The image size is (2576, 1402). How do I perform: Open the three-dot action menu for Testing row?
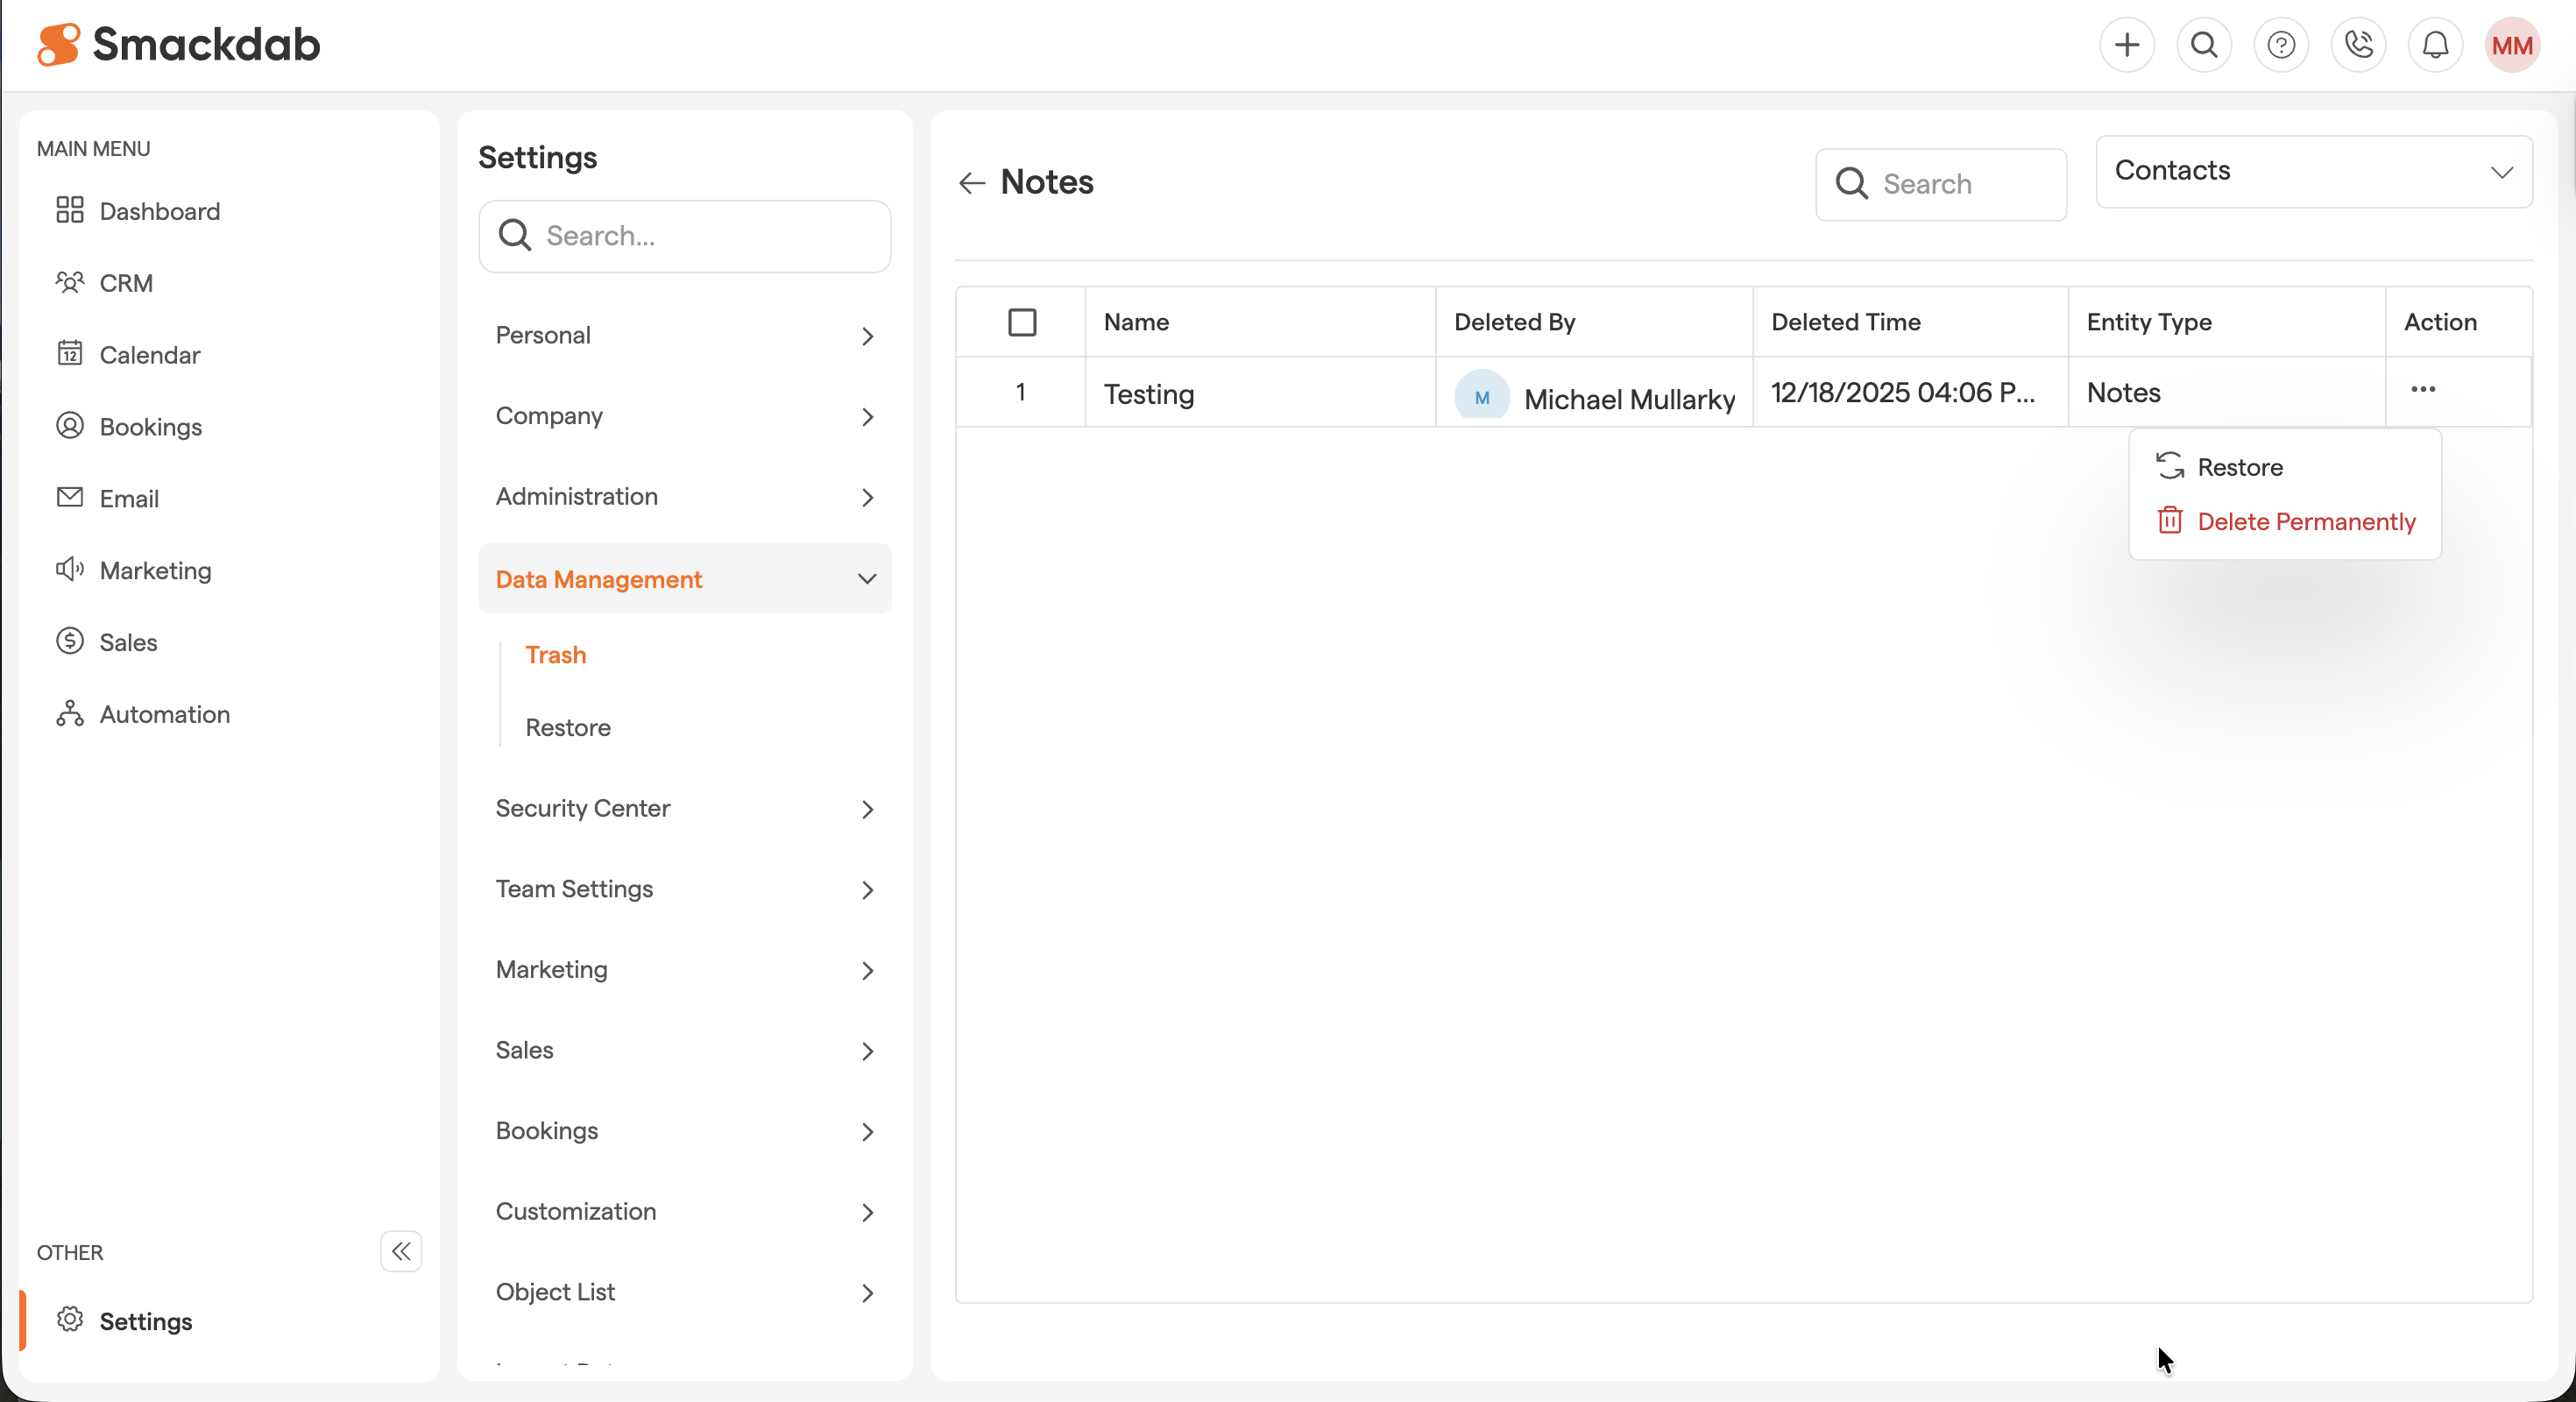coord(2423,389)
